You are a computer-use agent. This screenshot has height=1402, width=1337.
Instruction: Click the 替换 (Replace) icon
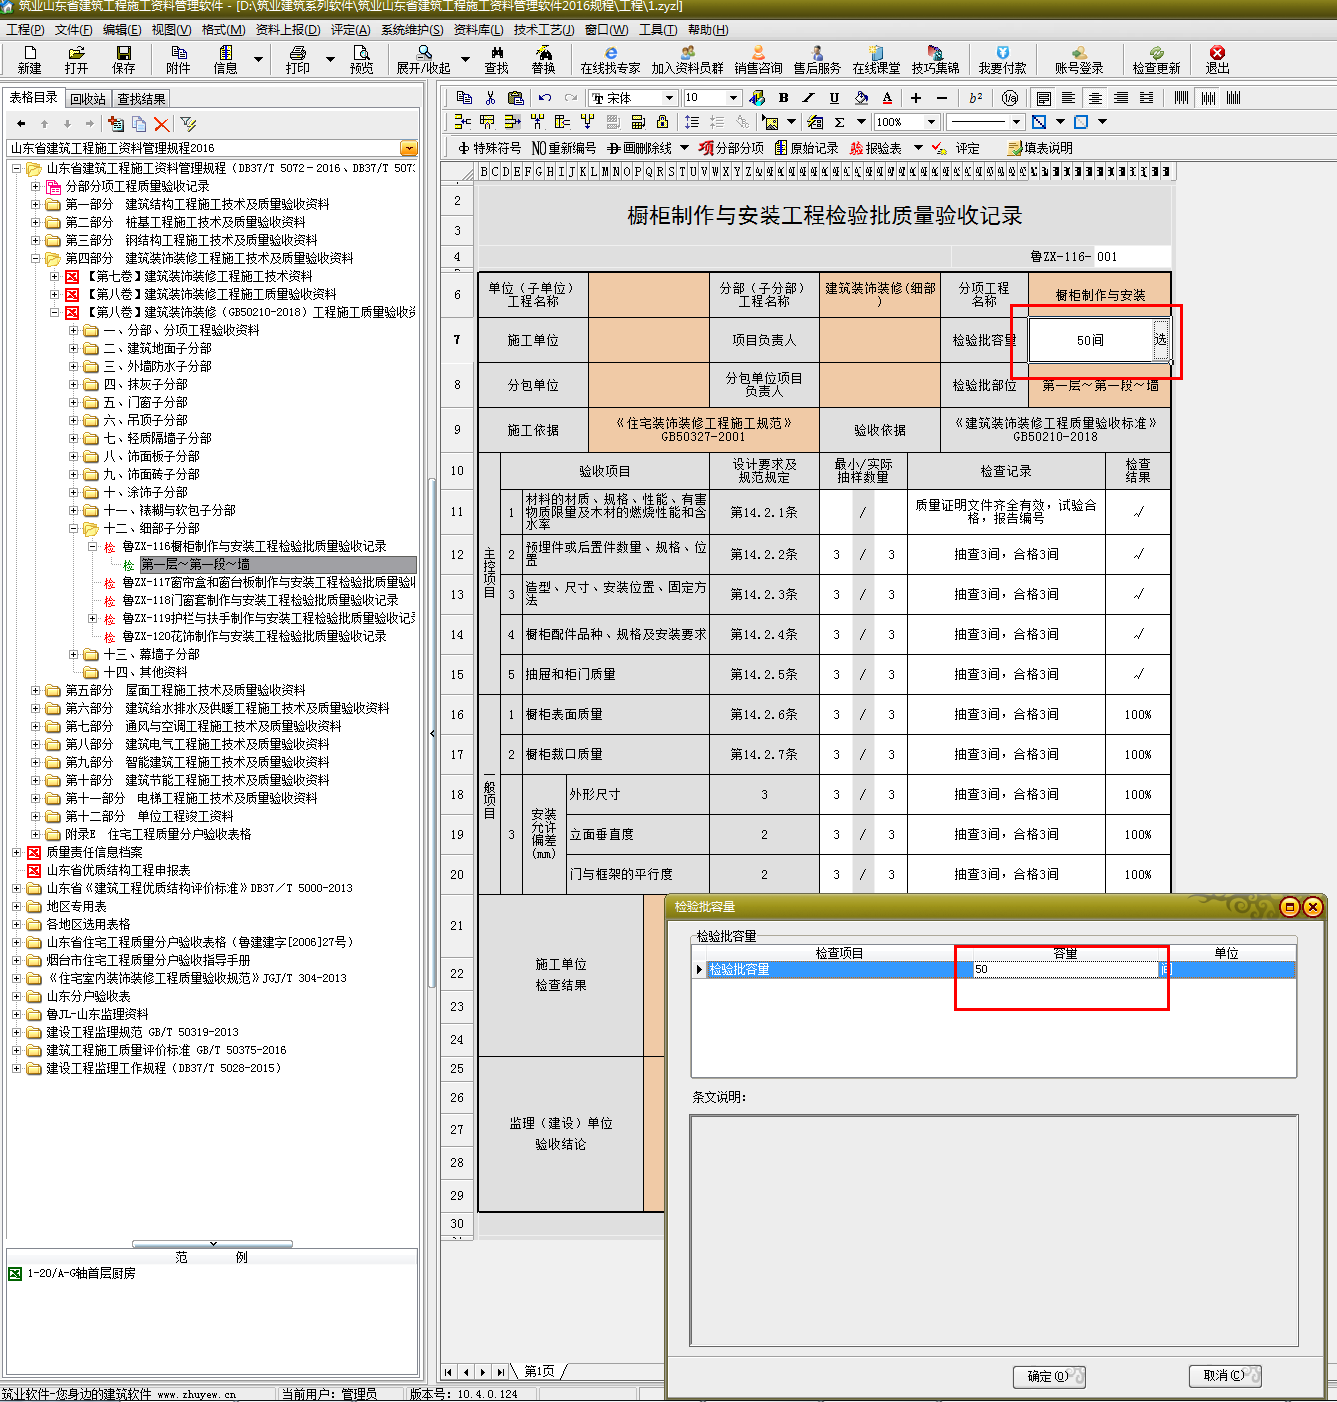(x=543, y=59)
